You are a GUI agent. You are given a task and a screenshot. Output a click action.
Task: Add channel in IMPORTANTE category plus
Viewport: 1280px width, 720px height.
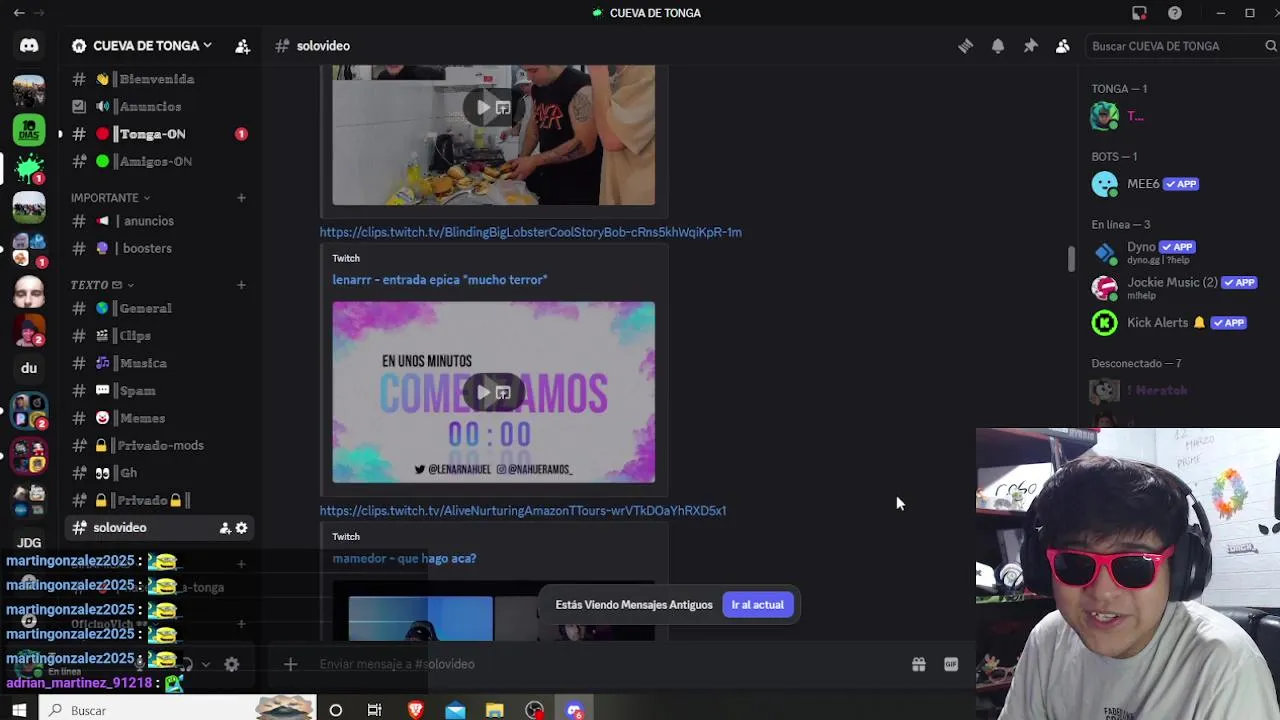[241, 198]
